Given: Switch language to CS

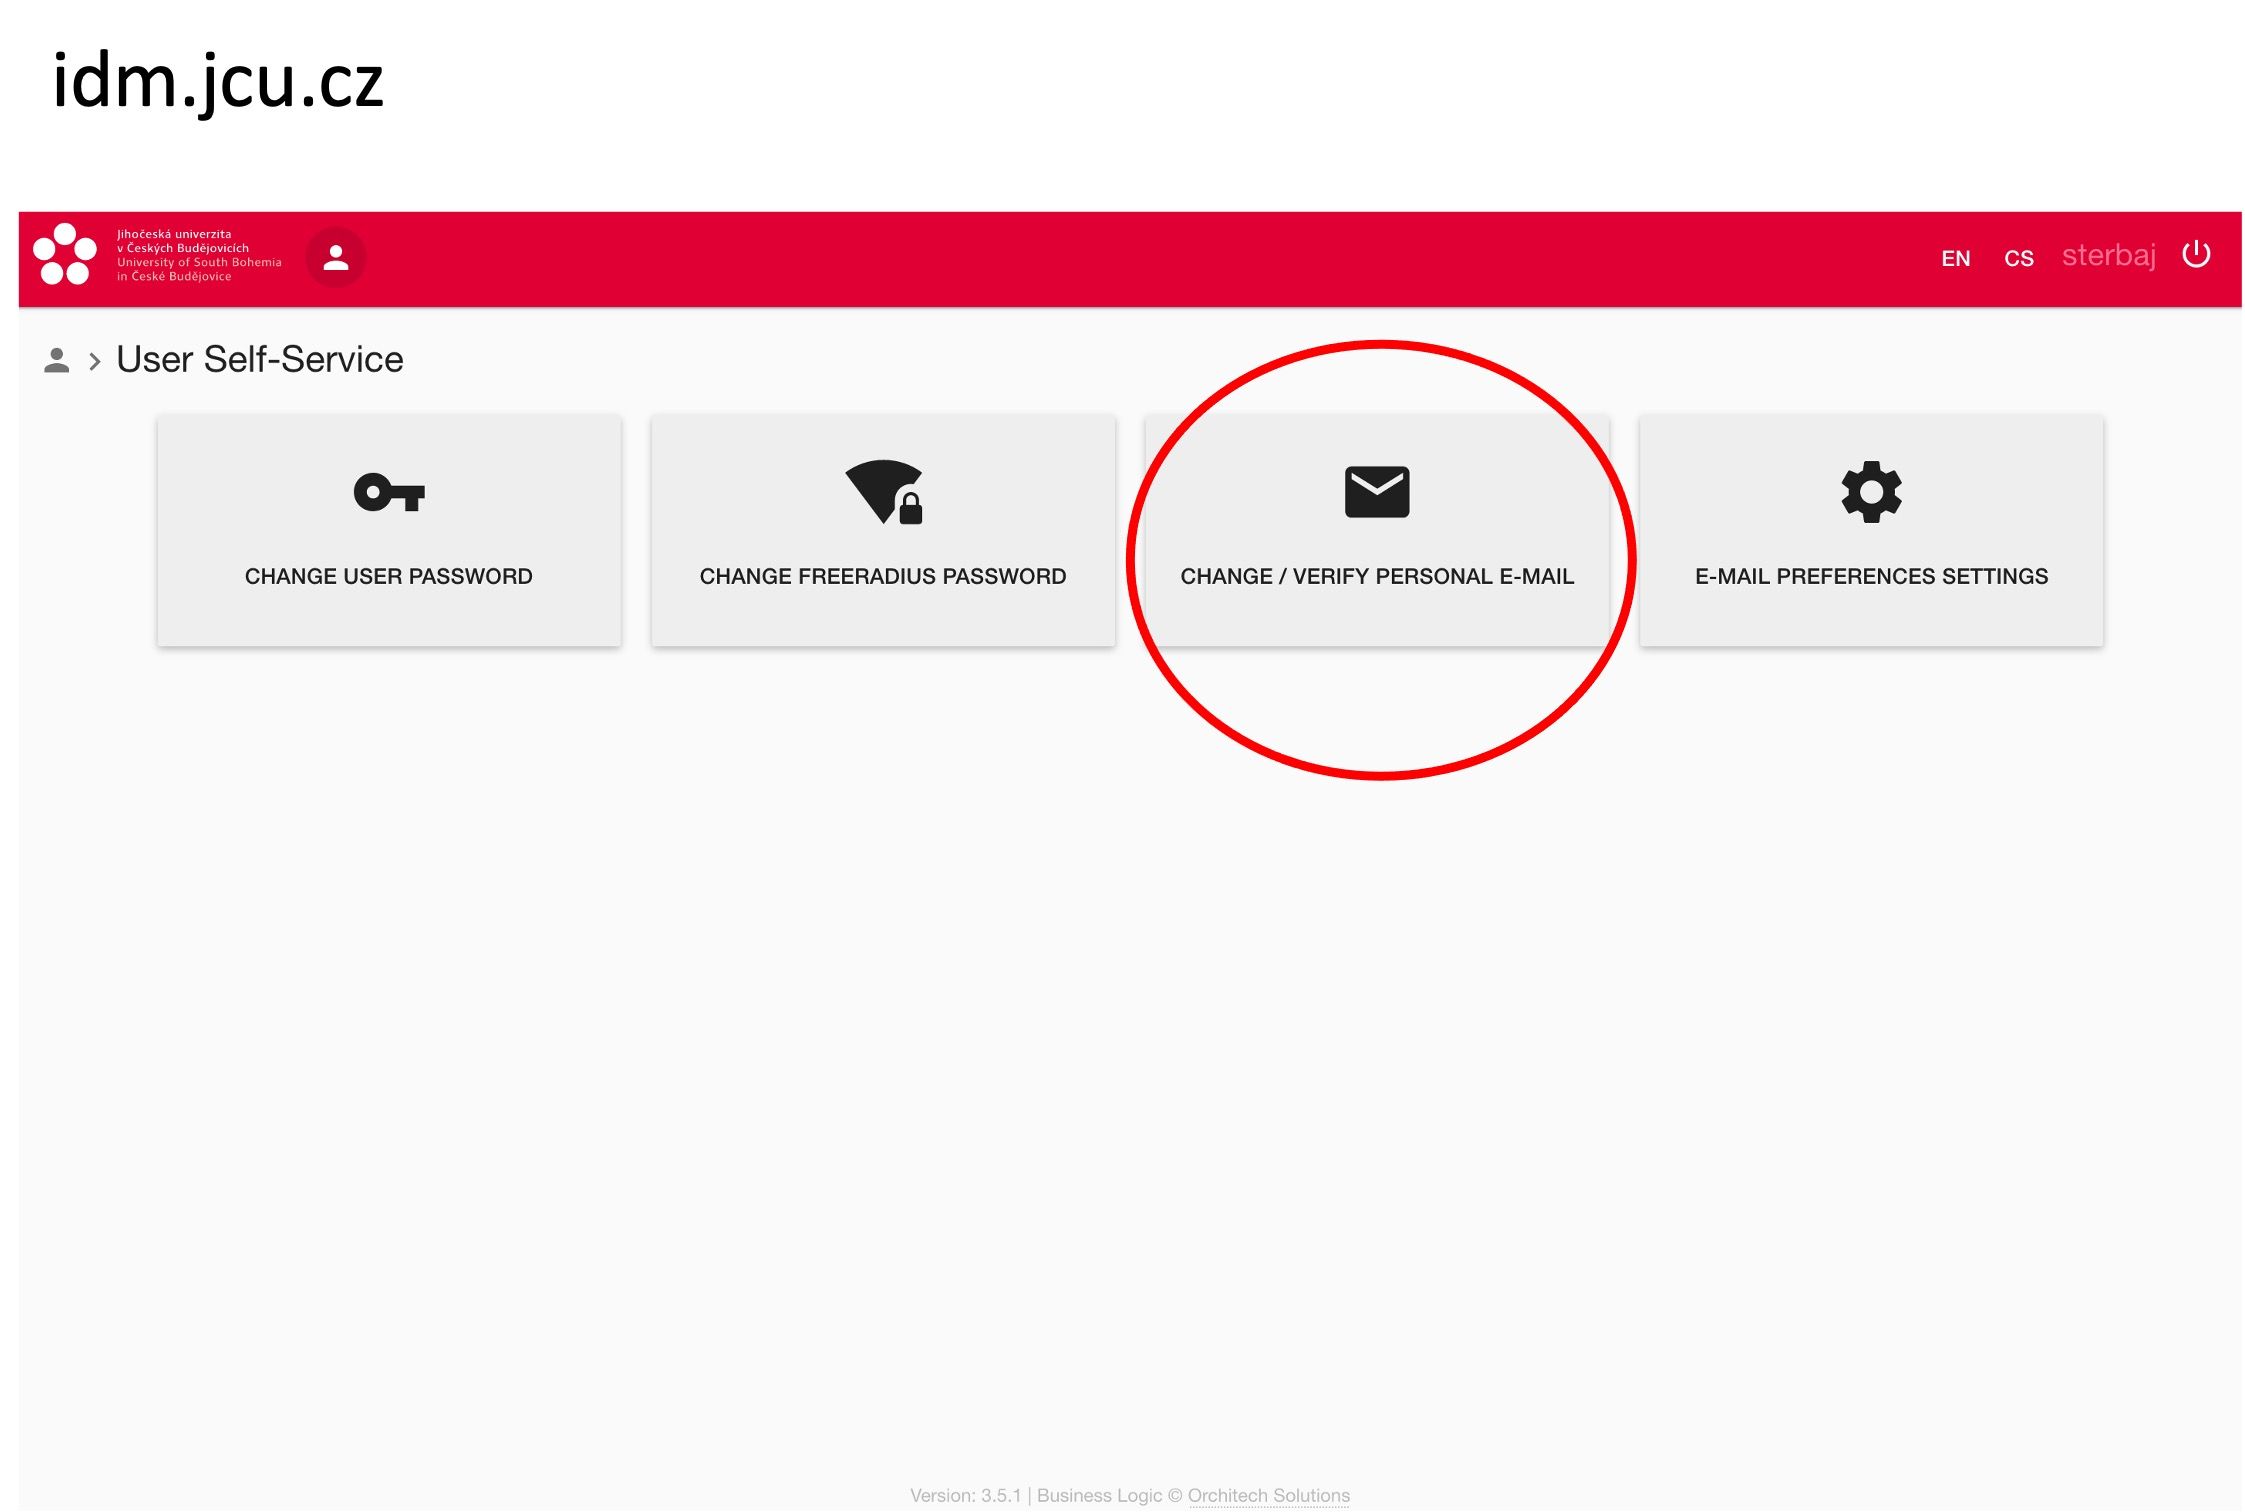Looking at the screenshot, I should point(2018,259).
